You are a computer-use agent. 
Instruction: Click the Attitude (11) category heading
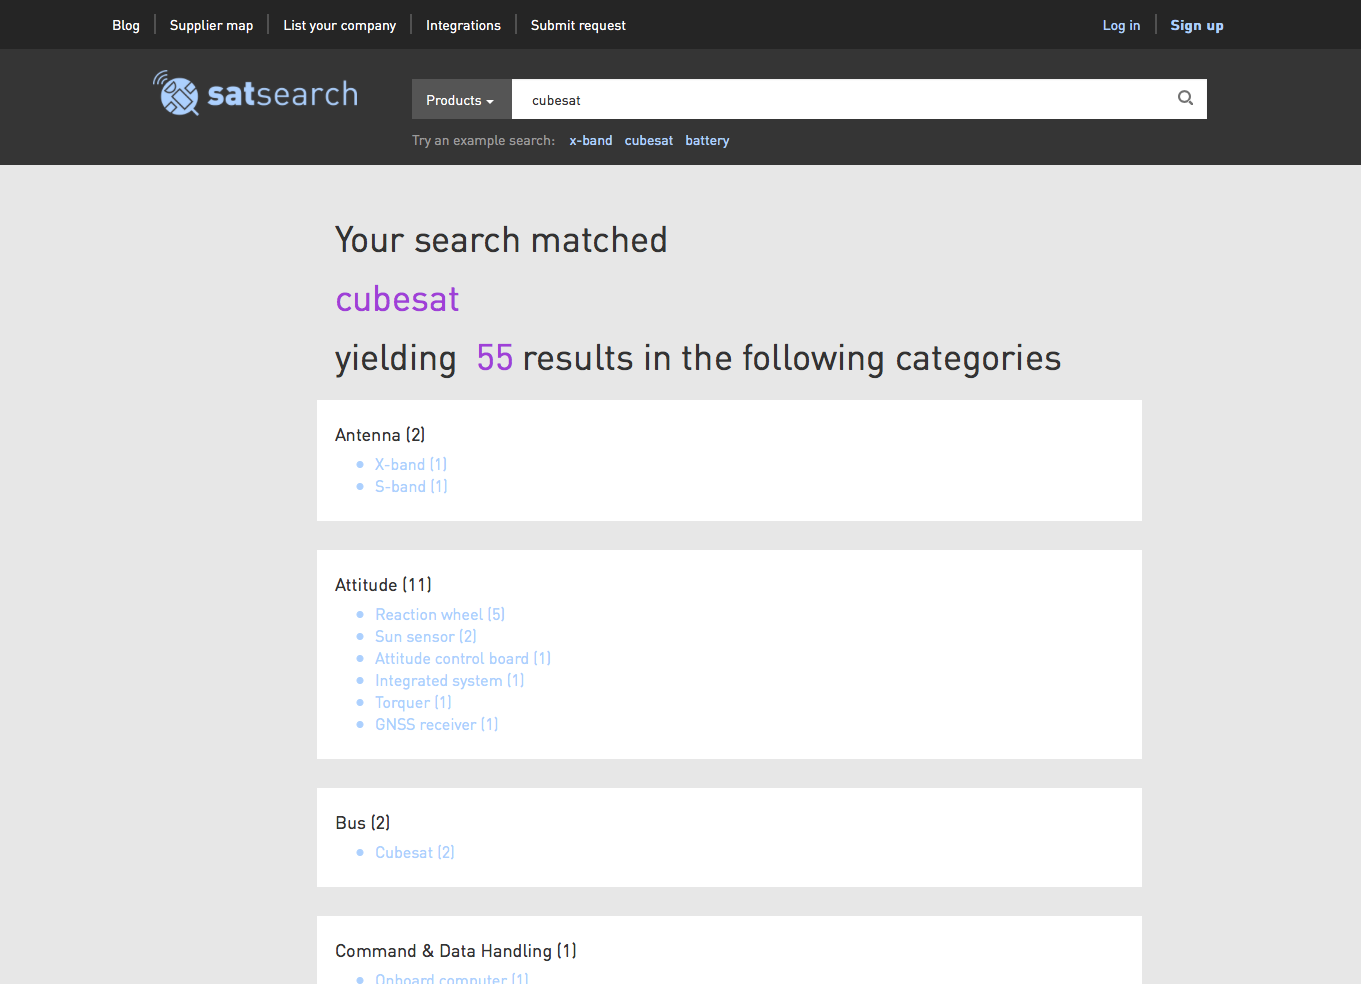click(384, 585)
